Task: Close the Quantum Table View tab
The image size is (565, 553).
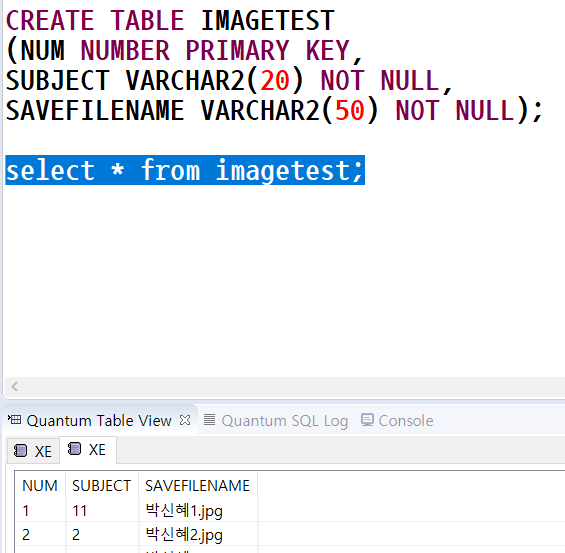Action: point(185,420)
